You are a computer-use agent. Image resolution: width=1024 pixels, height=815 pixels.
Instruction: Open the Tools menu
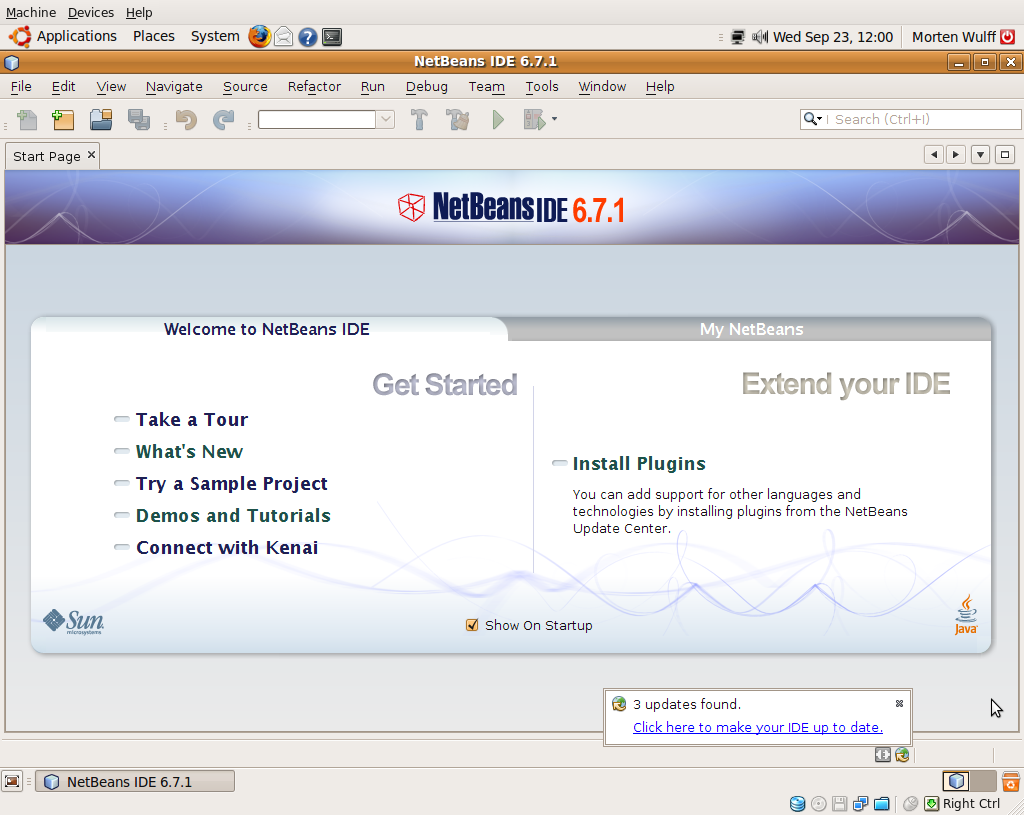tap(542, 86)
